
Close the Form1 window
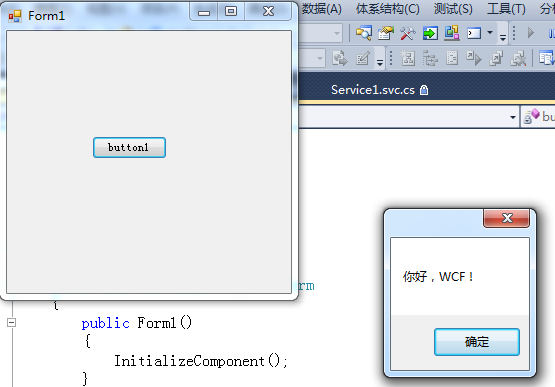pos(268,12)
